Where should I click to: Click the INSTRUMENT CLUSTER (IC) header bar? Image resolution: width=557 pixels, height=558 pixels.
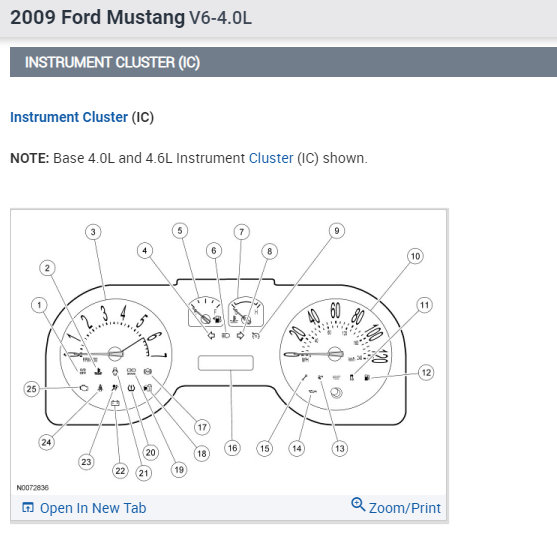click(283, 62)
